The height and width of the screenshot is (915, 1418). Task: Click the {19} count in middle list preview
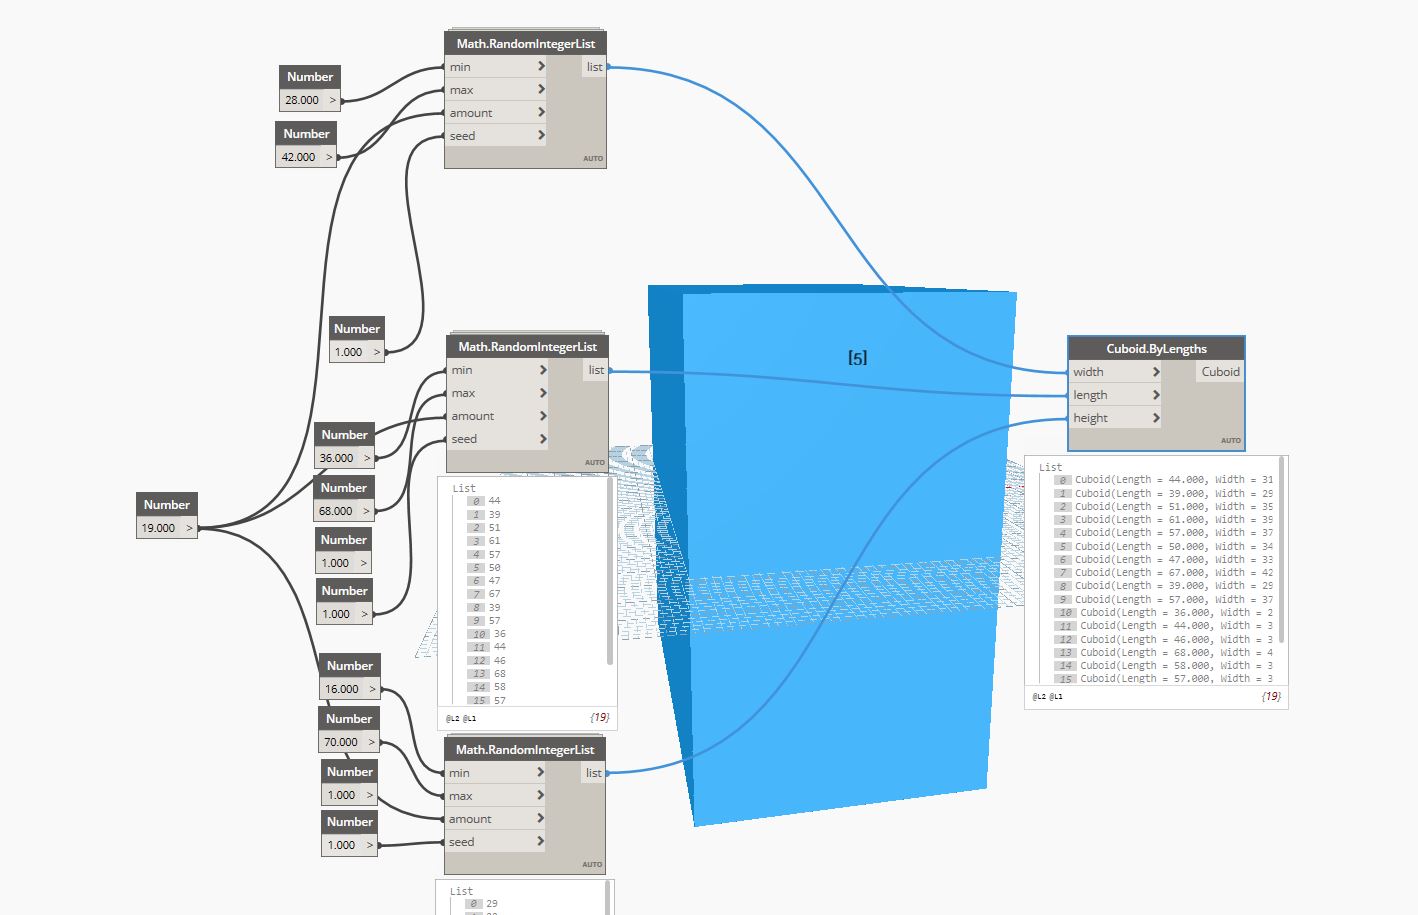(599, 717)
